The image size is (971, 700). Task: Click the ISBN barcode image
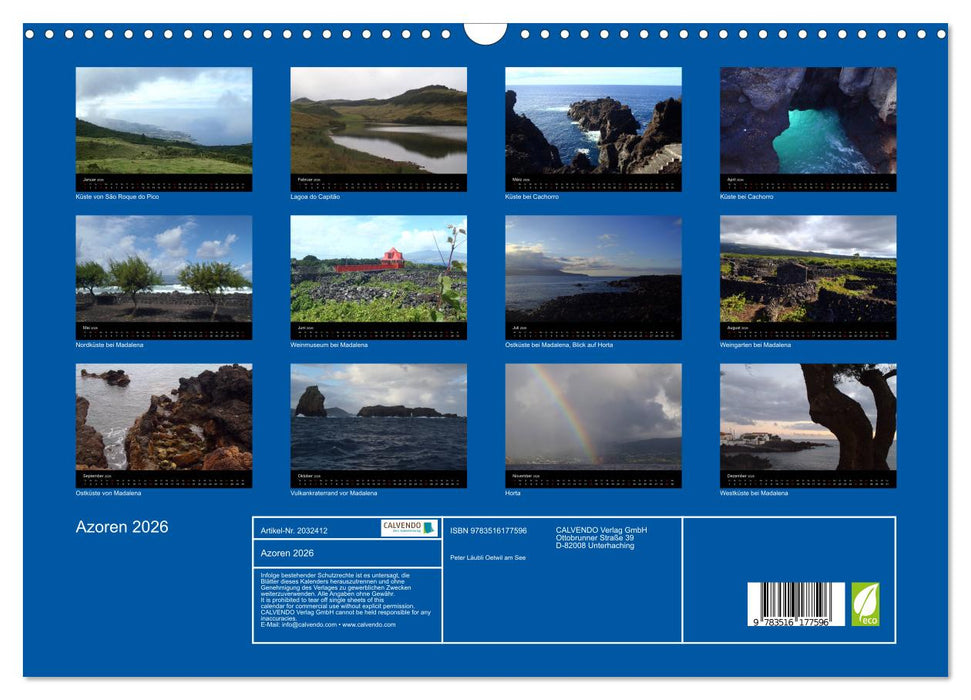coord(796,606)
